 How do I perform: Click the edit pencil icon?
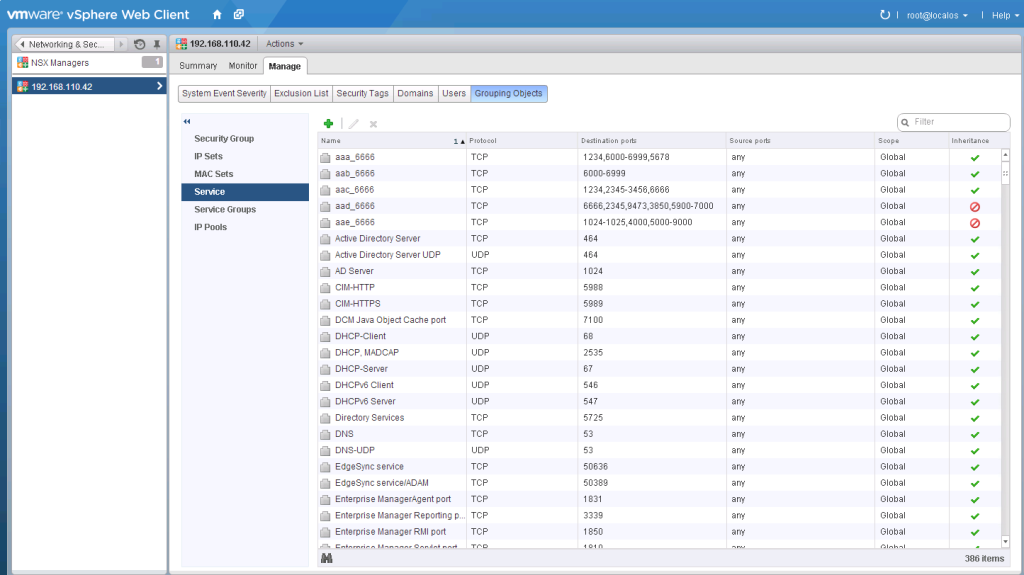353,123
